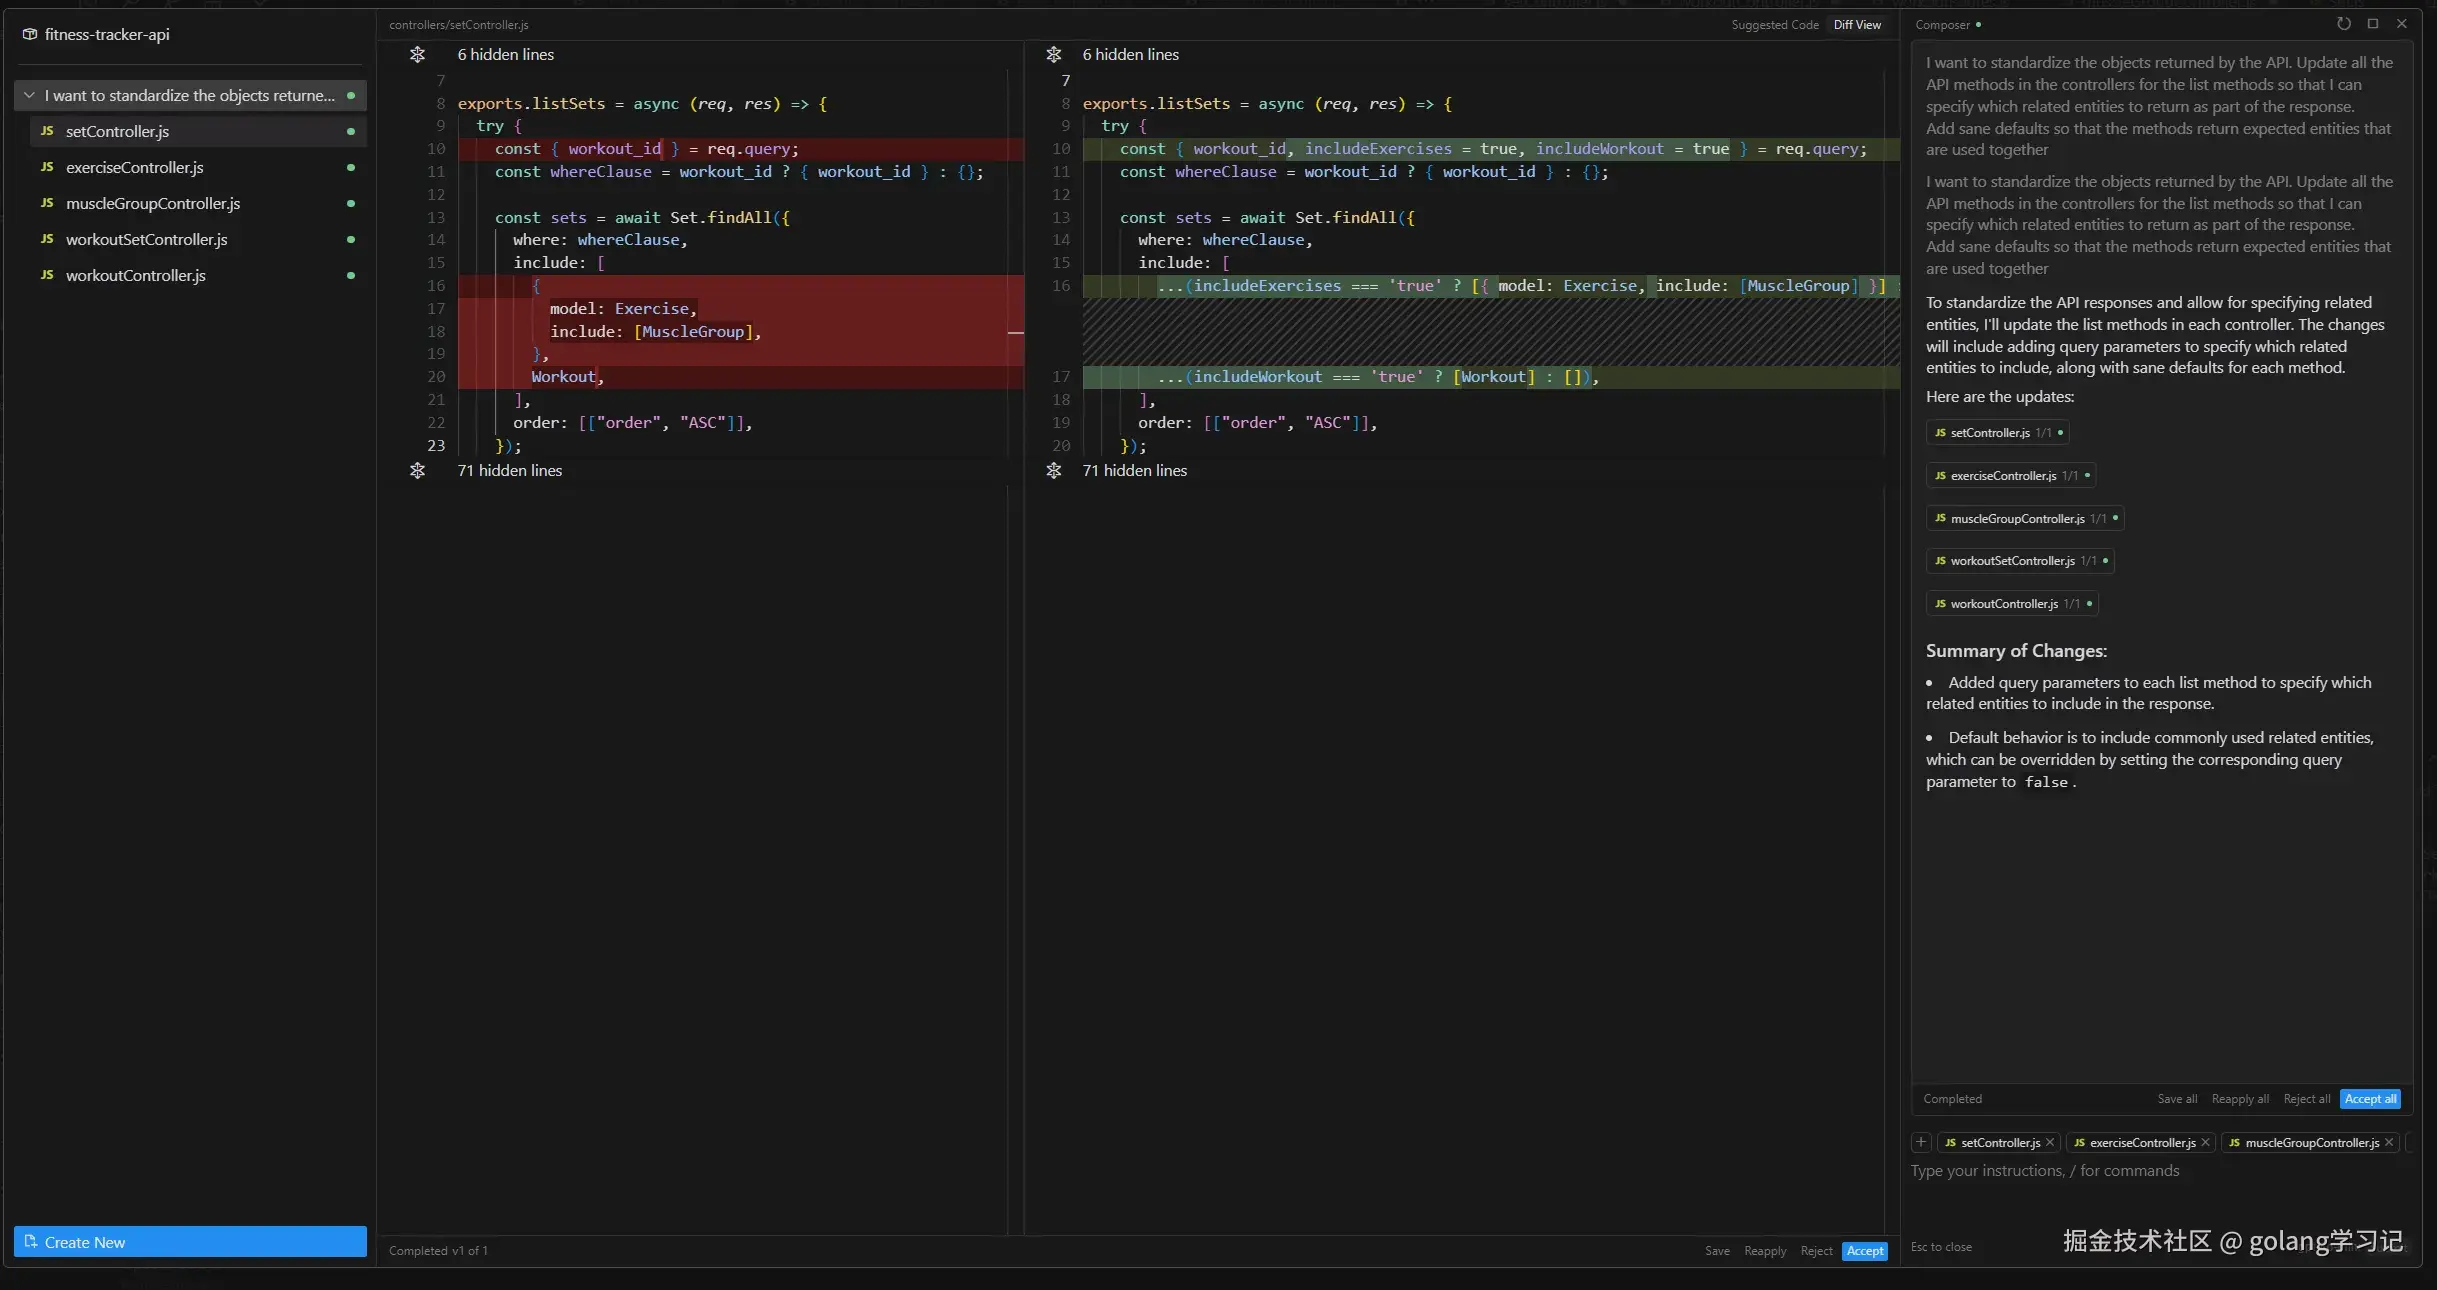Open the workoutController.js 1/1 file chip

pyautogui.click(x=2011, y=604)
